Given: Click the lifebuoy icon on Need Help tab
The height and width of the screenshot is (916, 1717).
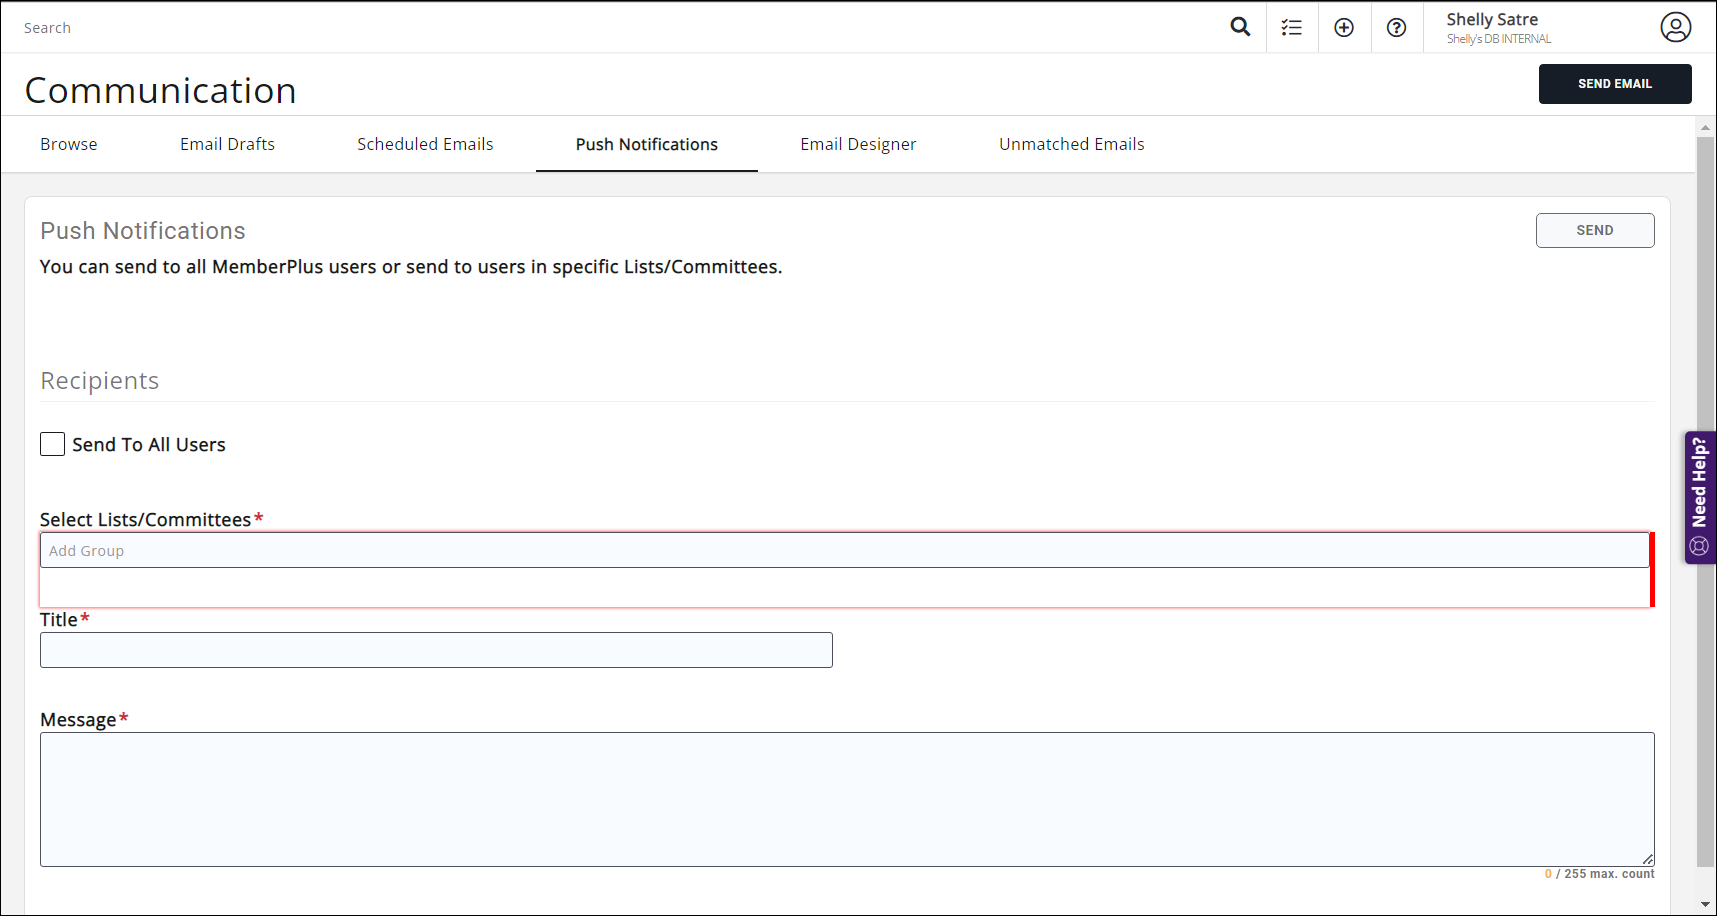Looking at the screenshot, I should click(x=1698, y=546).
